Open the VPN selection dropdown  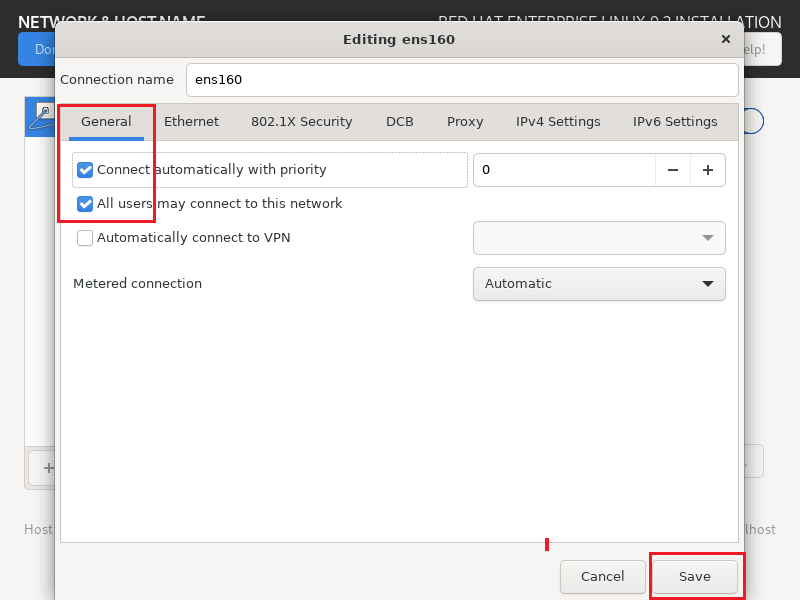coord(599,238)
